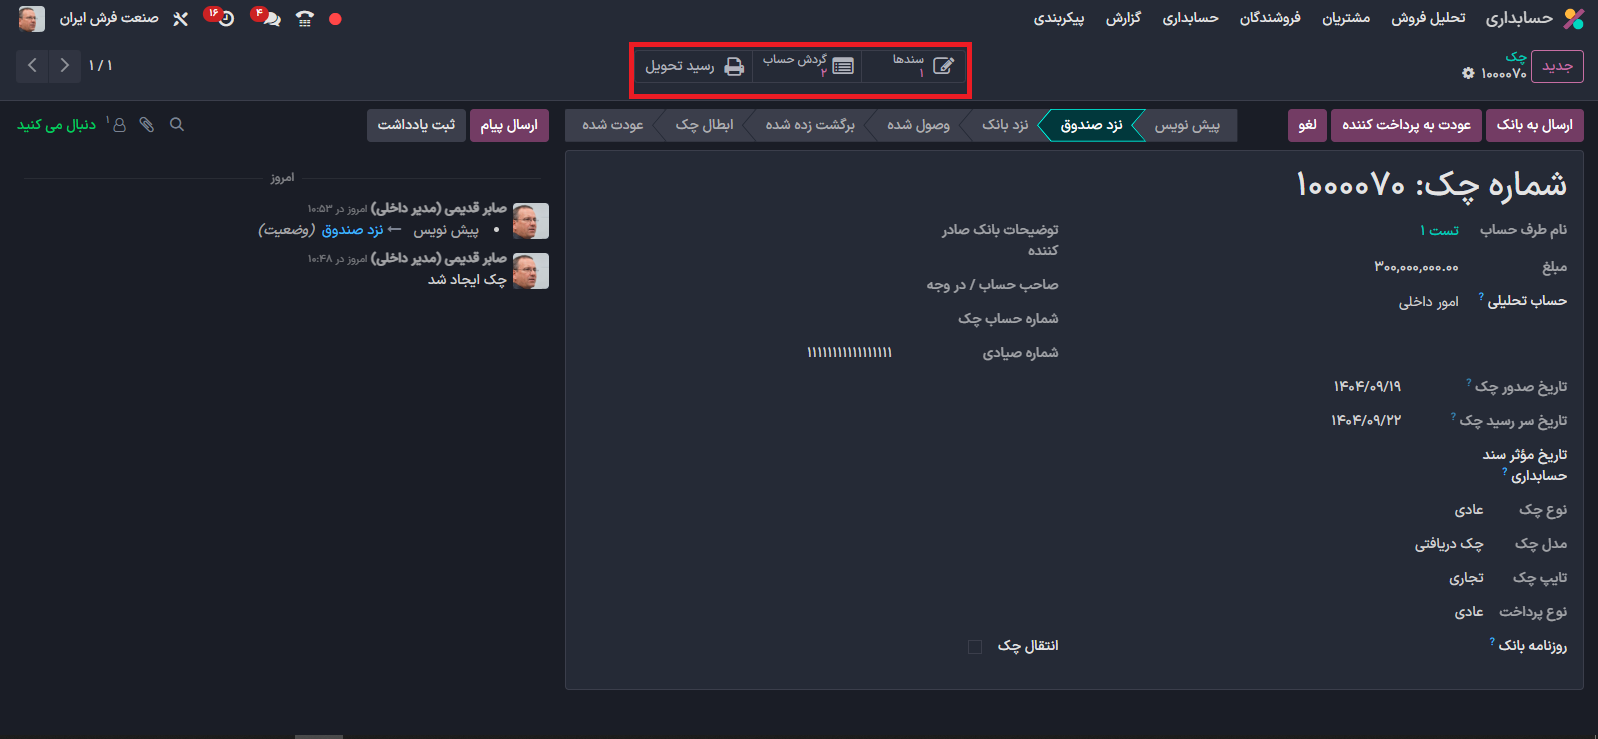Click the رسید تحویل print button
The image size is (1598, 739).
(694, 66)
